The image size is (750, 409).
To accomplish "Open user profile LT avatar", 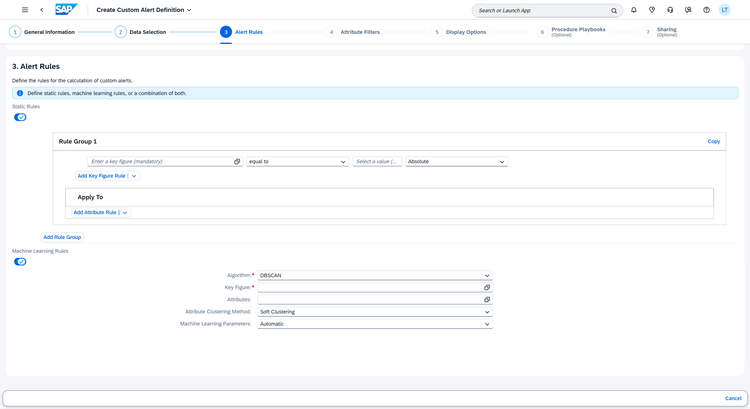I will (725, 10).
